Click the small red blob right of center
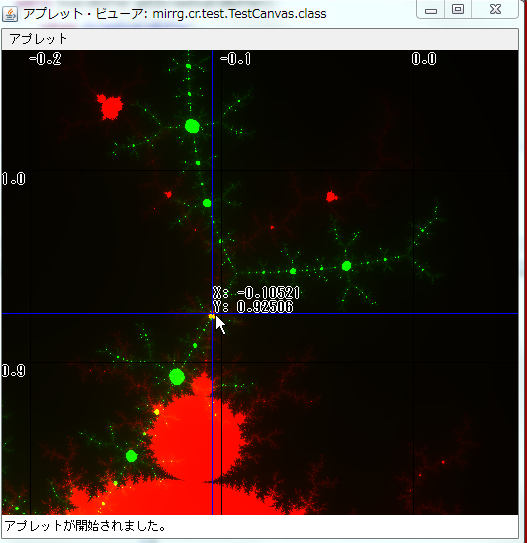The image size is (527, 543). [332, 197]
